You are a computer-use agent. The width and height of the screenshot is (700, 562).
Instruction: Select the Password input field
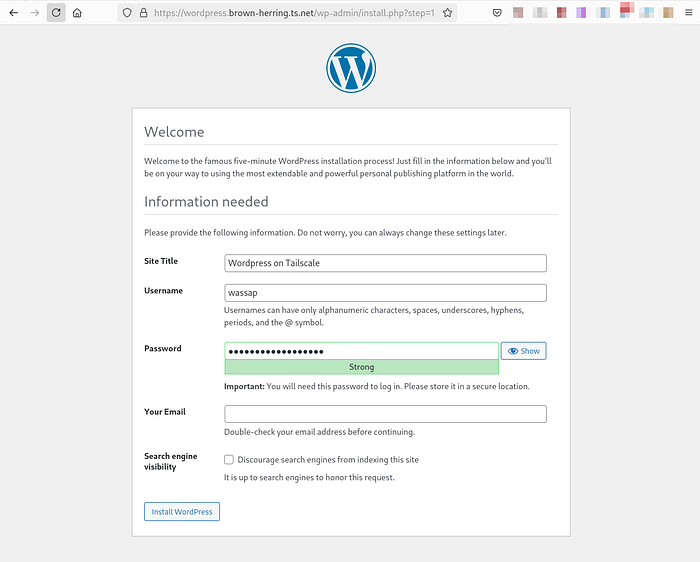click(x=362, y=351)
